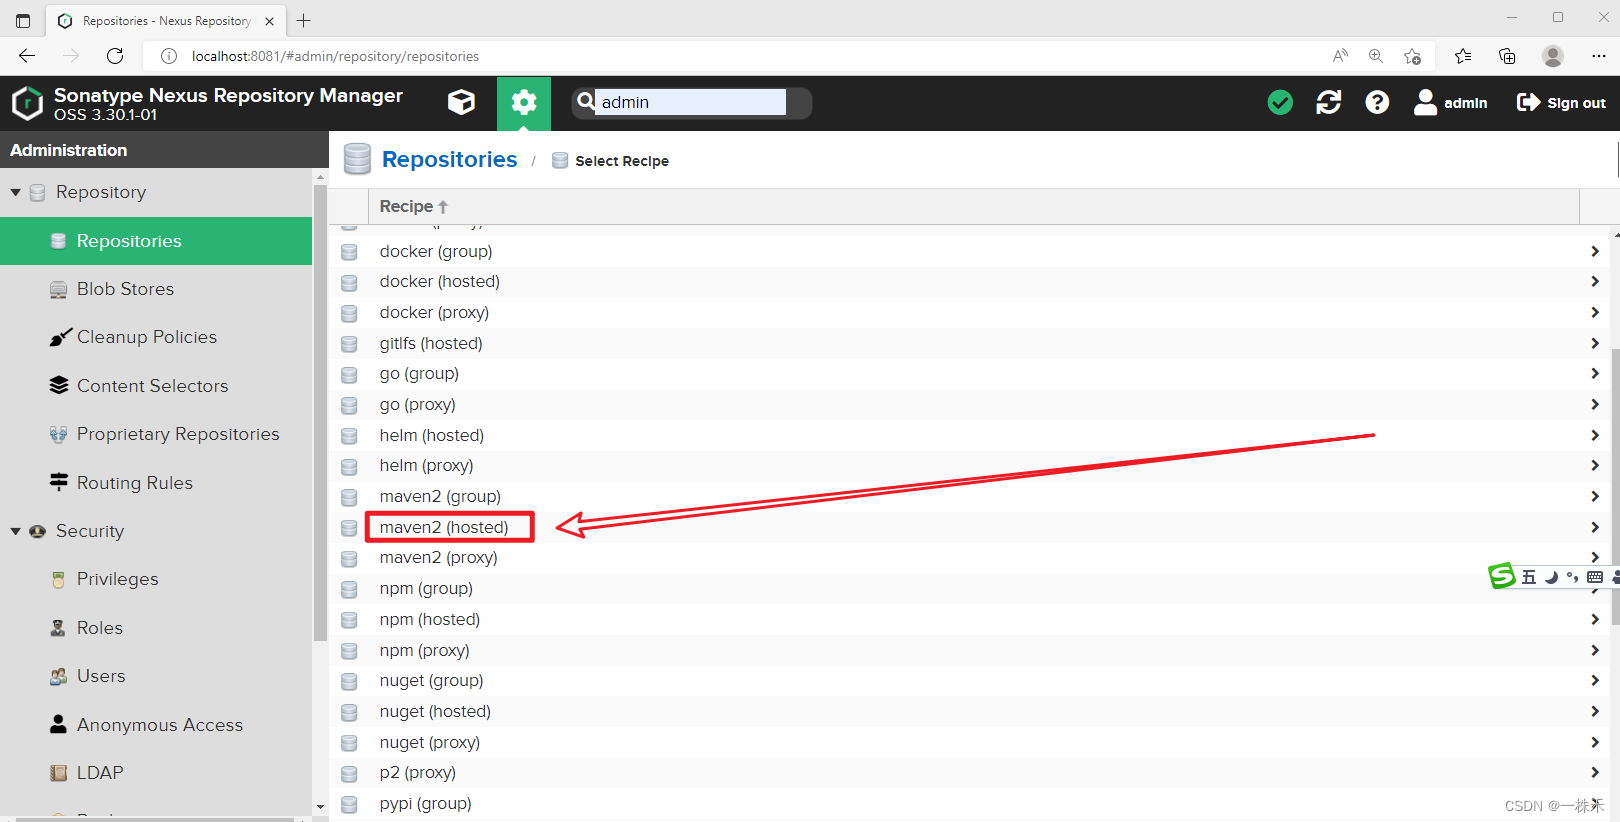Image resolution: width=1620 pixels, height=822 pixels.
Task: Open the browser Favorites star icon
Action: point(1463,56)
